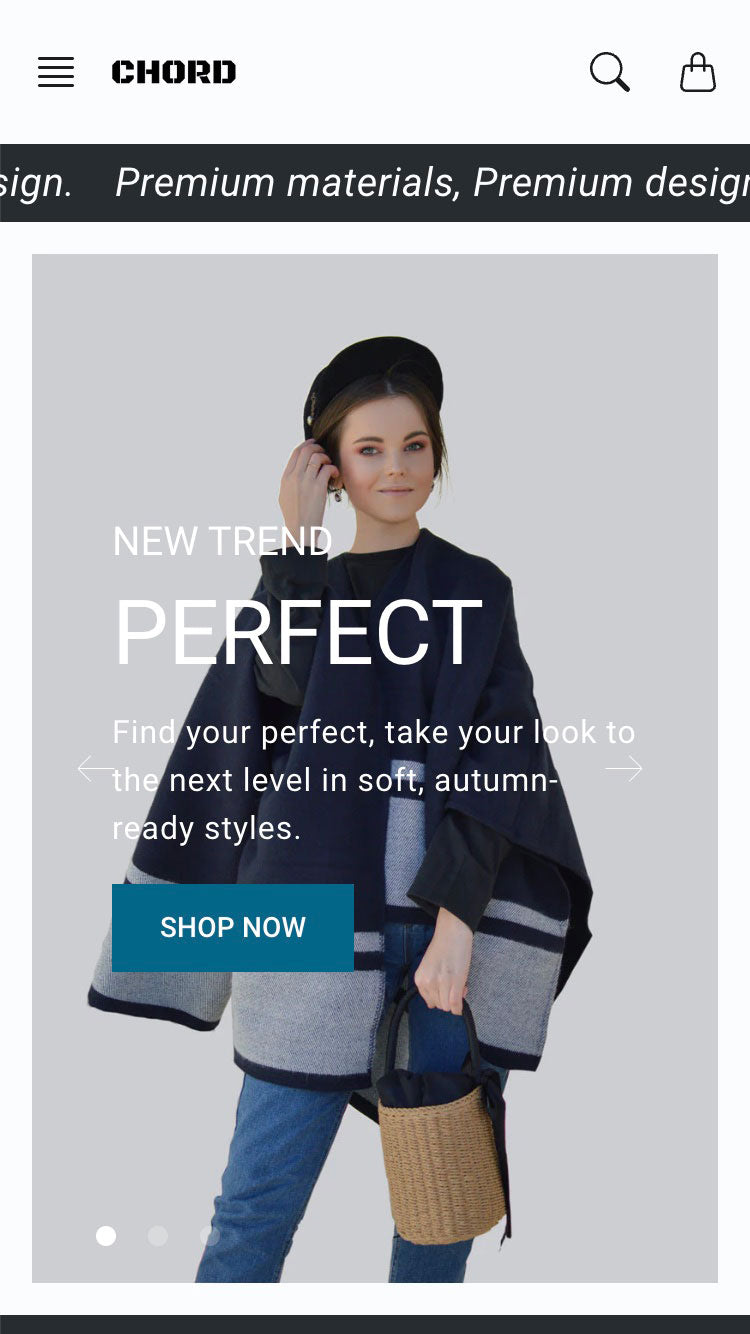This screenshot has width=750, height=1334.
Task: Open the hamburger navigation menu
Action: pos(56,72)
